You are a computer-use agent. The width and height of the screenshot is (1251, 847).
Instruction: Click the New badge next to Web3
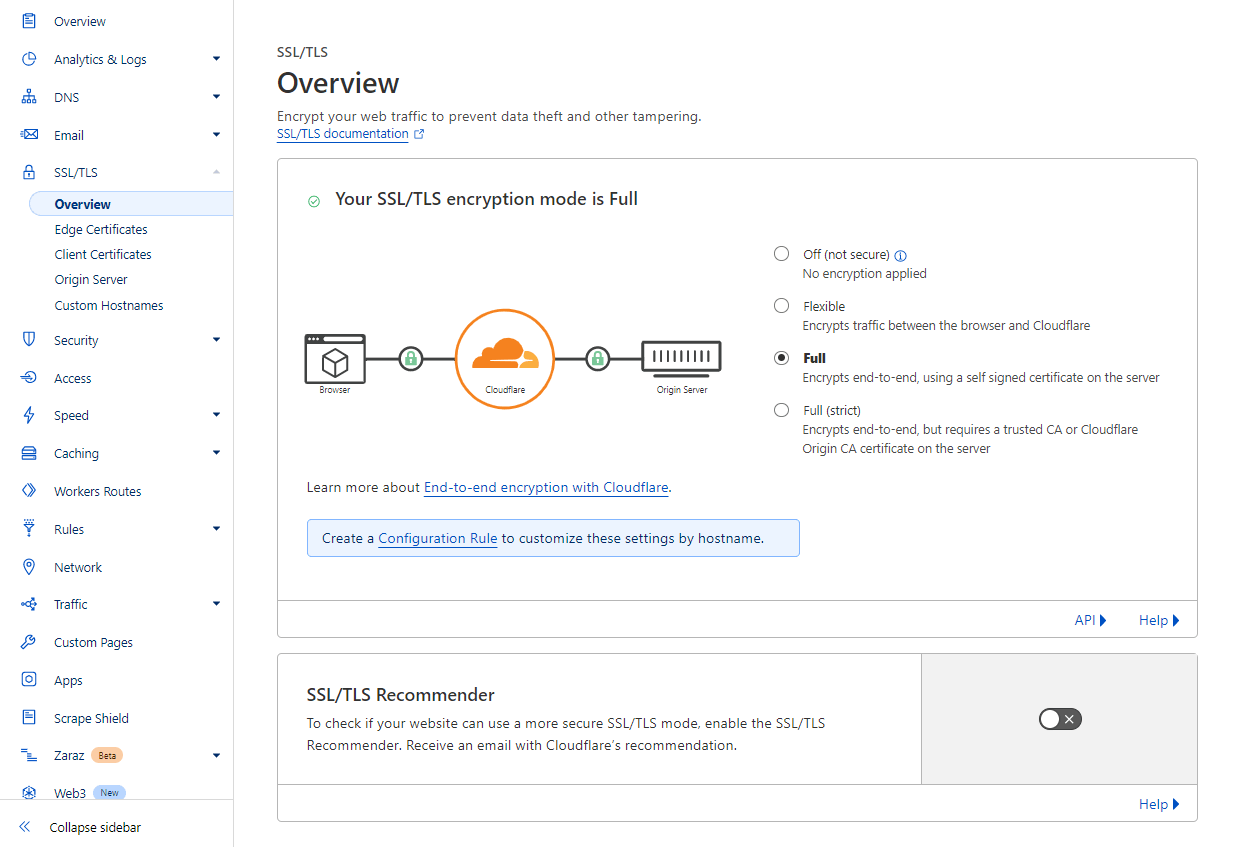coord(109,793)
